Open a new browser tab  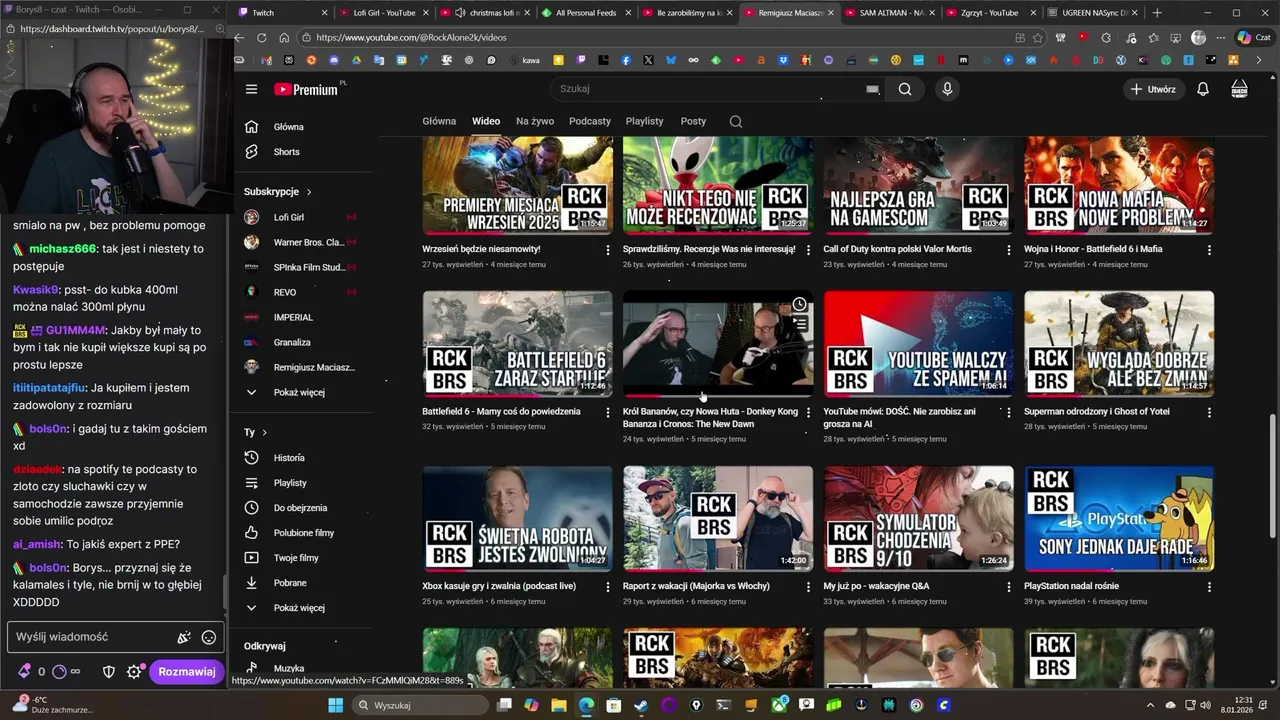(1157, 13)
